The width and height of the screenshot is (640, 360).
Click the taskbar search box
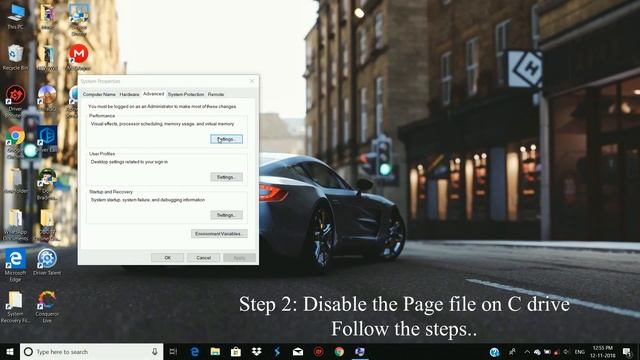[x=91, y=351]
